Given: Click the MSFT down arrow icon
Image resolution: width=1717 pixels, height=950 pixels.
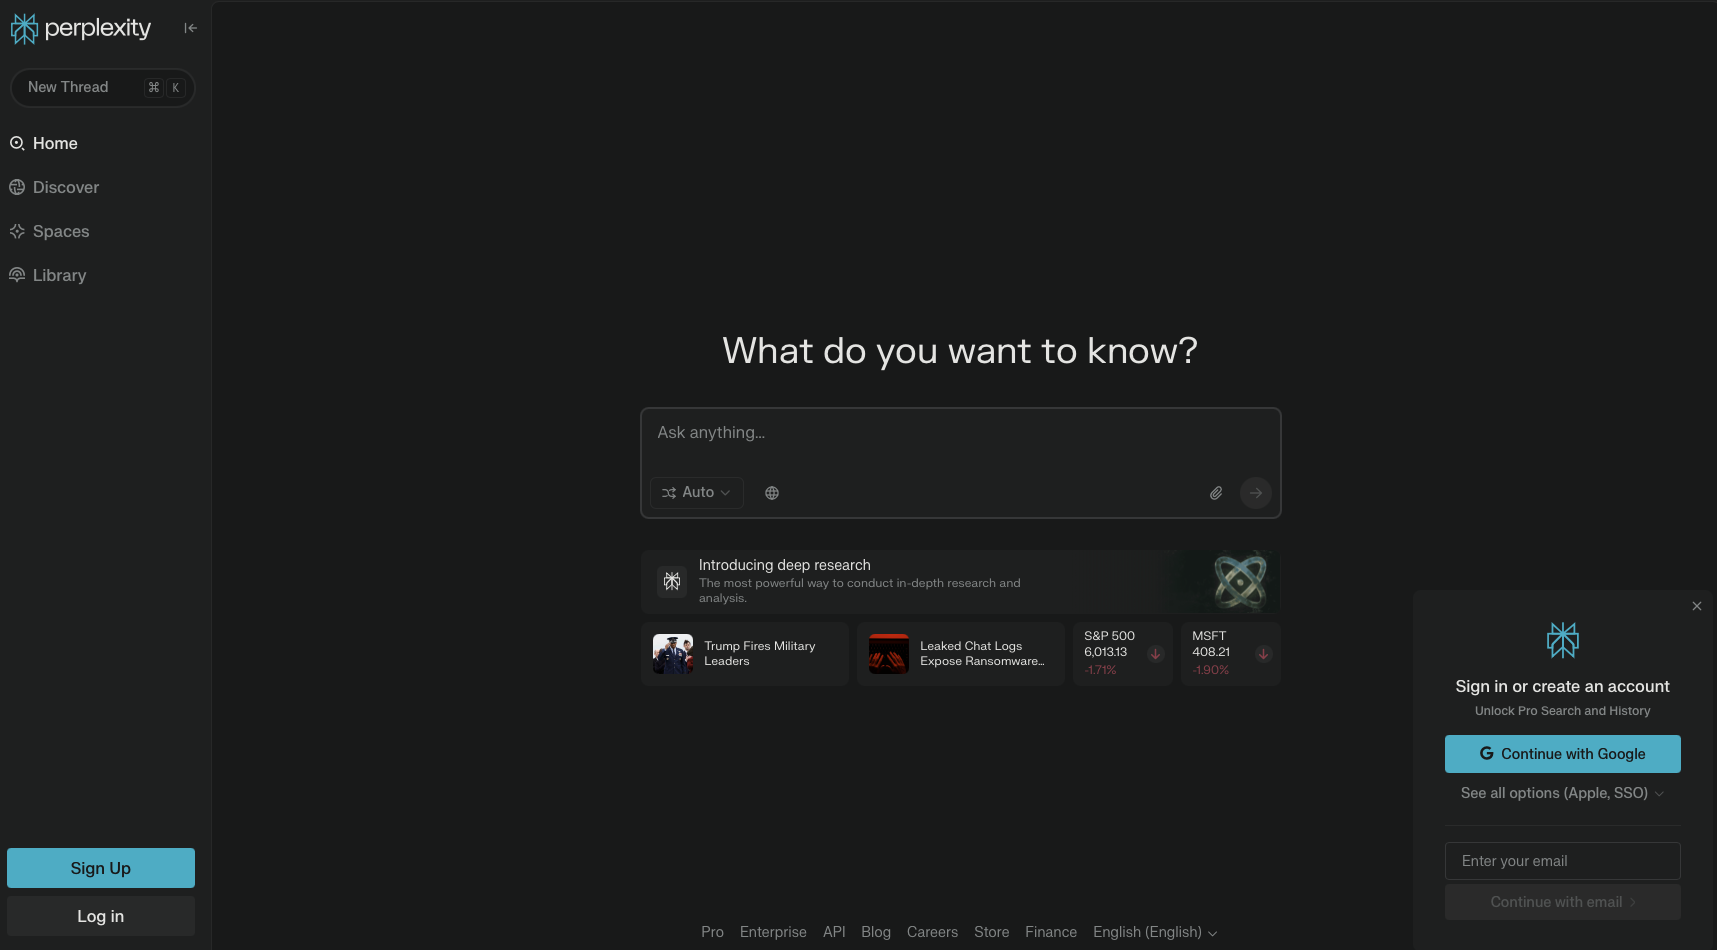Looking at the screenshot, I should (x=1263, y=654).
